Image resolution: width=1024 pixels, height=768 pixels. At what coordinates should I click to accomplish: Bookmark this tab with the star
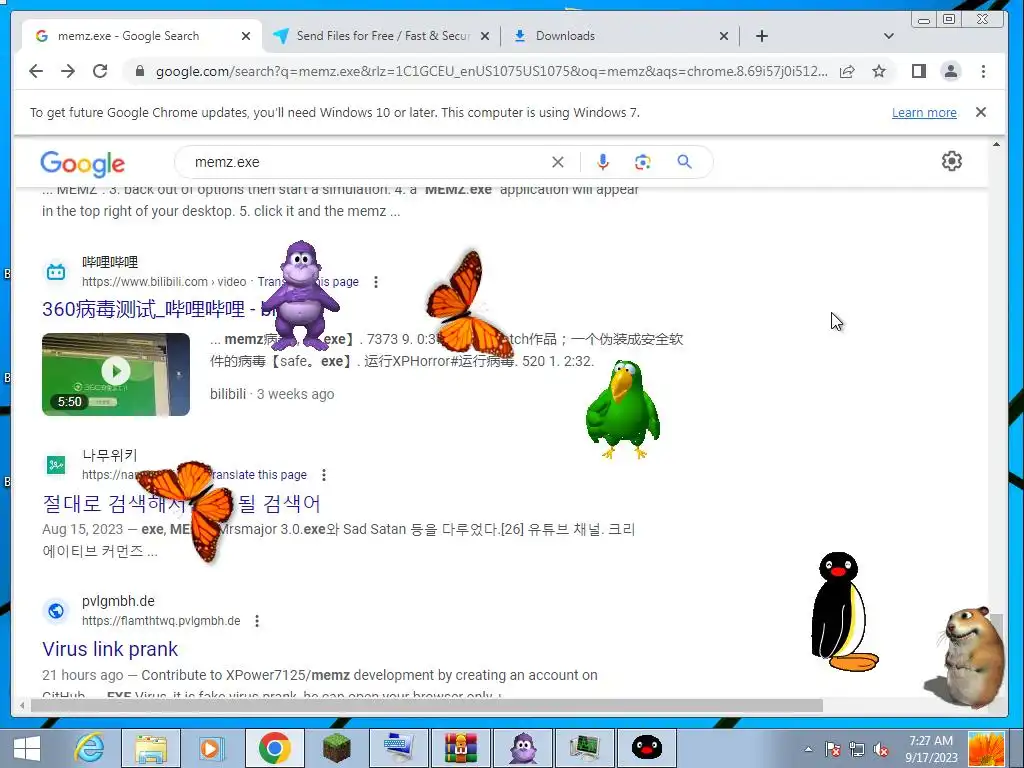point(879,71)
